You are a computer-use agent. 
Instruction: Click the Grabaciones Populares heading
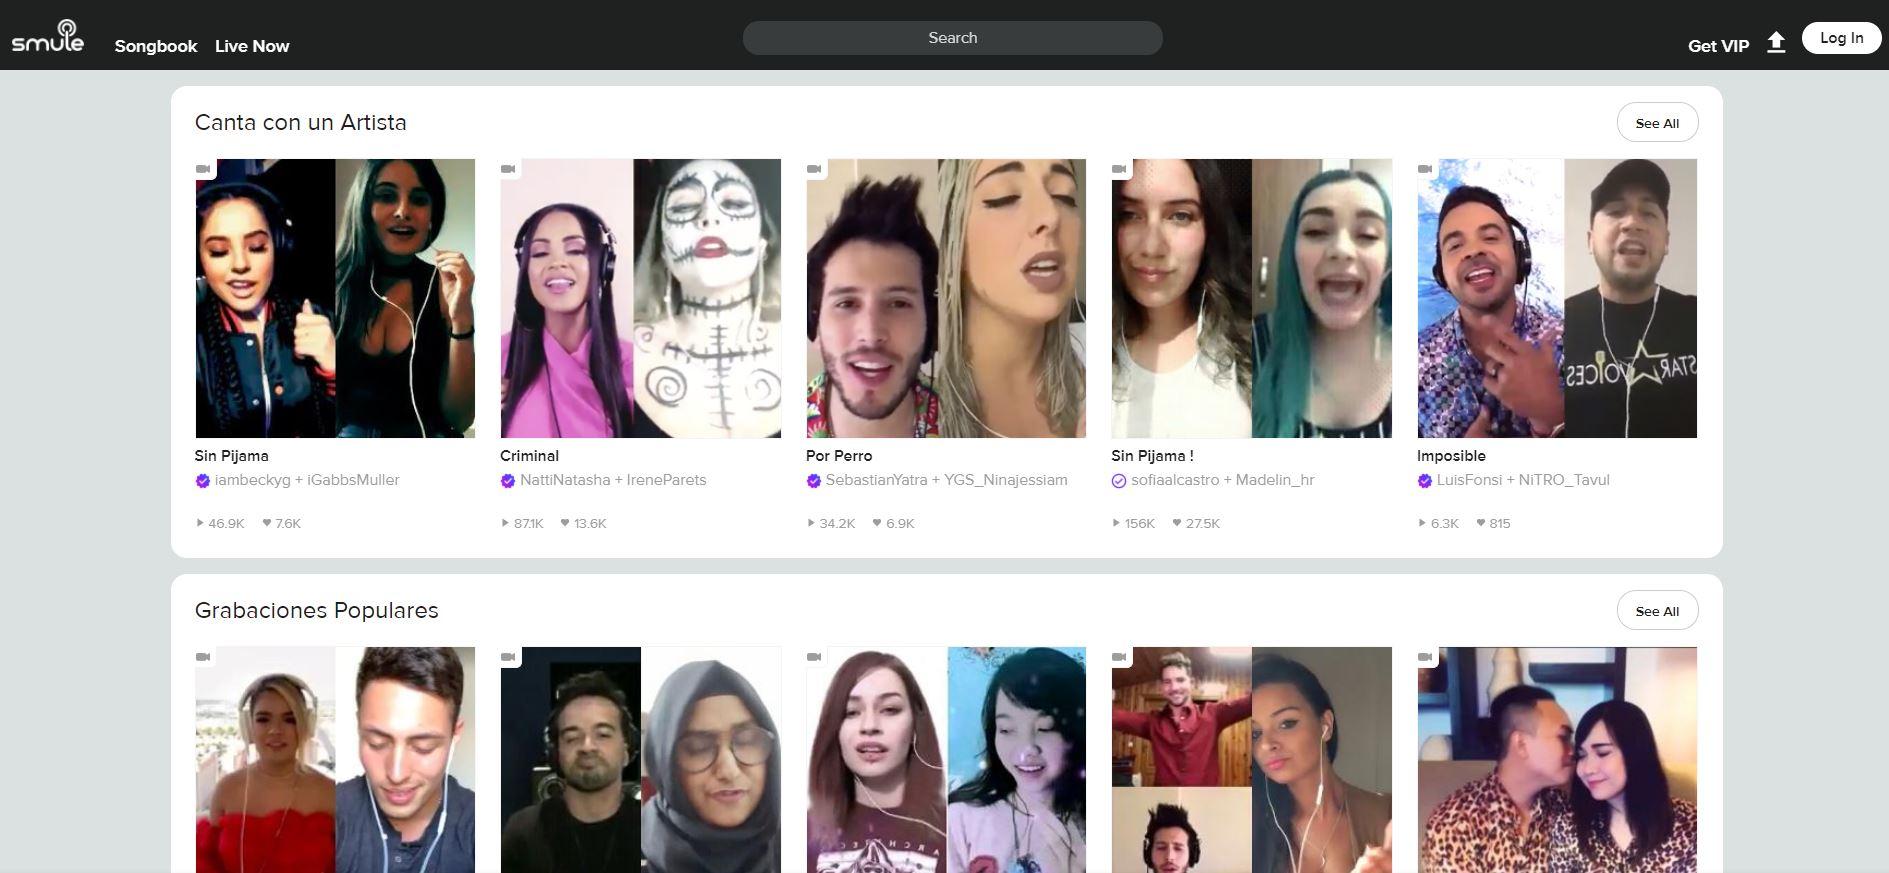click(x=316, y=610)
